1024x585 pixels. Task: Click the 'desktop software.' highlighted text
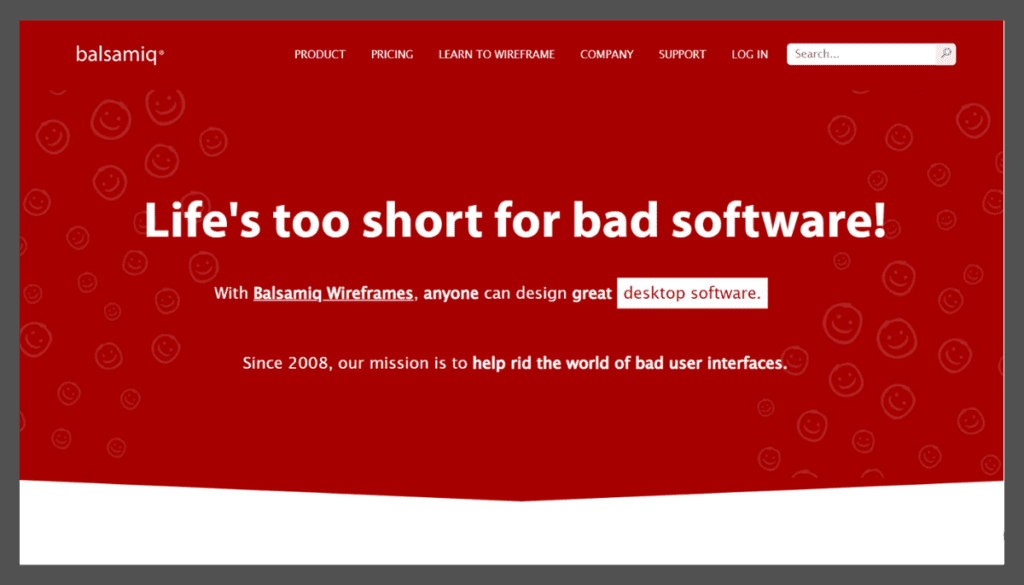click(692, 293)
